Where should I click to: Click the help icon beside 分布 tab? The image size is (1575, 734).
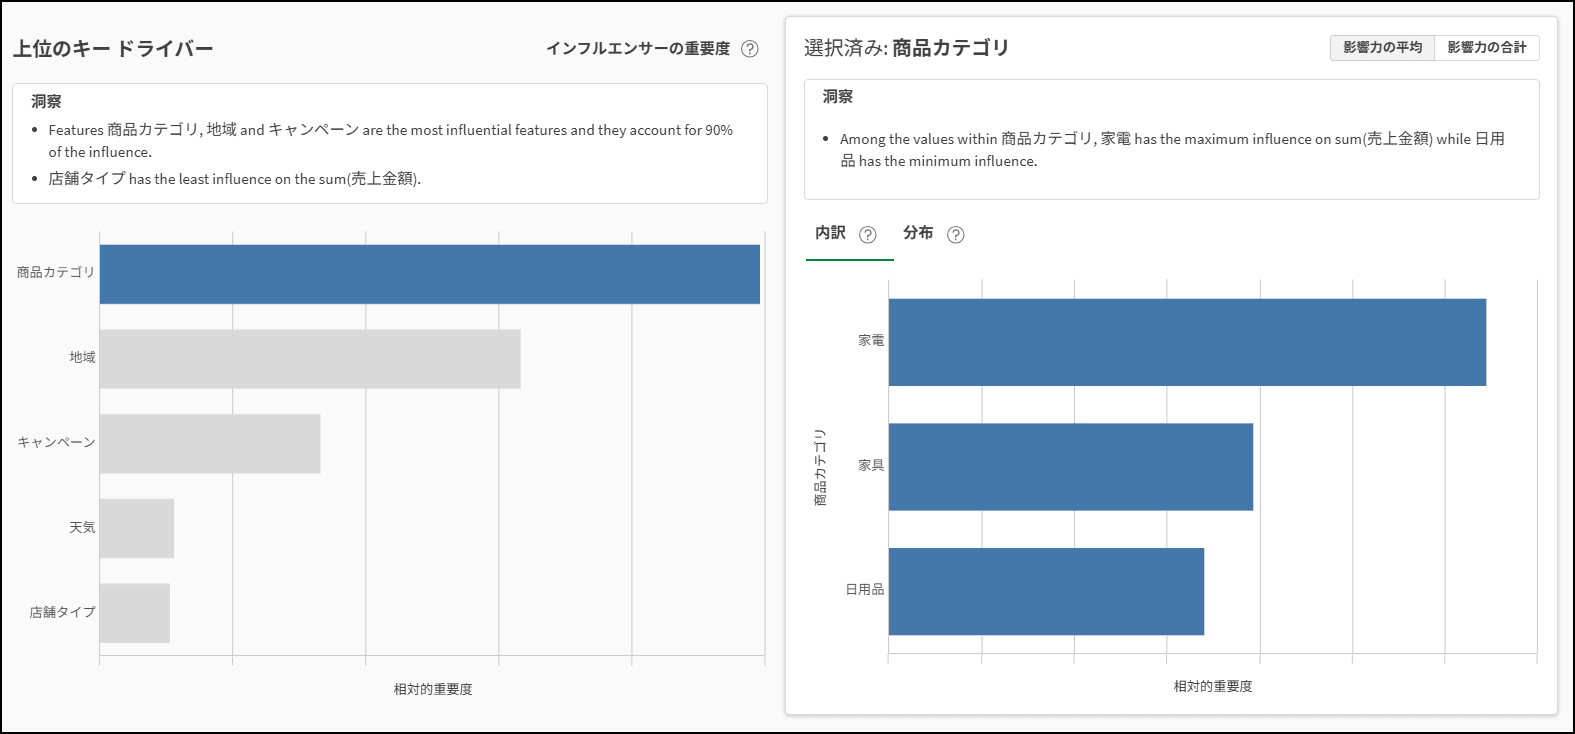tap(956, 235)
